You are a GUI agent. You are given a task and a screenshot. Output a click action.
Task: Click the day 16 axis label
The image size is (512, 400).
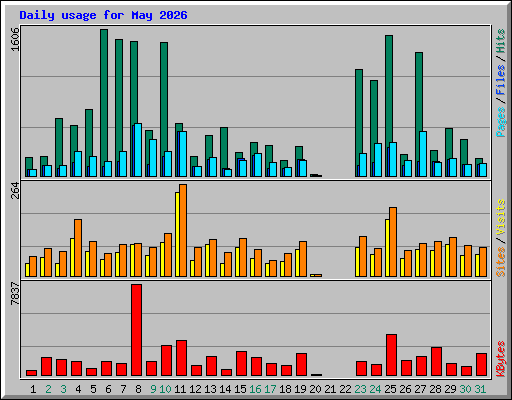coord(255,389)
